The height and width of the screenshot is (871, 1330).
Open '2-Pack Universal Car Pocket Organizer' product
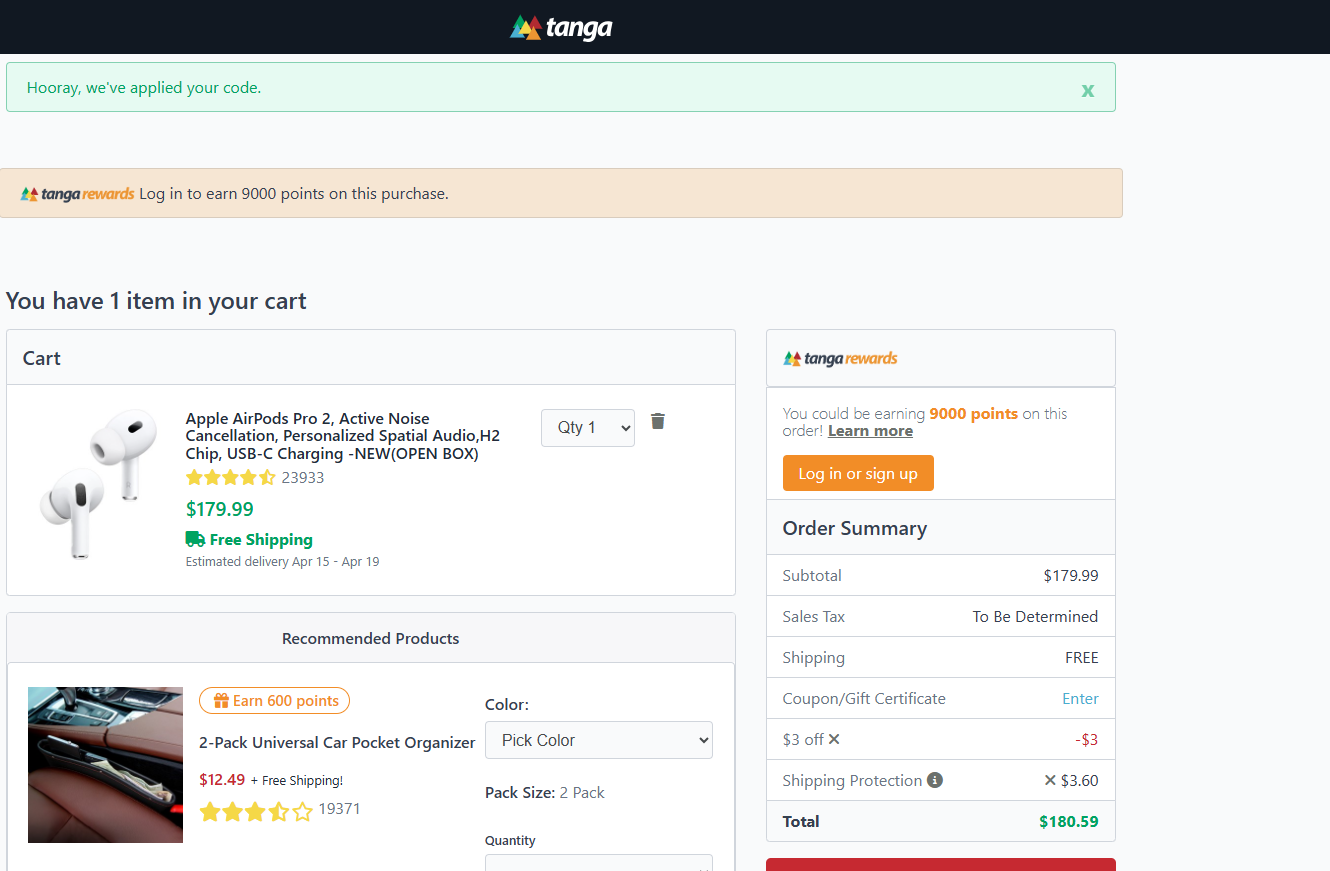pos(337,743)
